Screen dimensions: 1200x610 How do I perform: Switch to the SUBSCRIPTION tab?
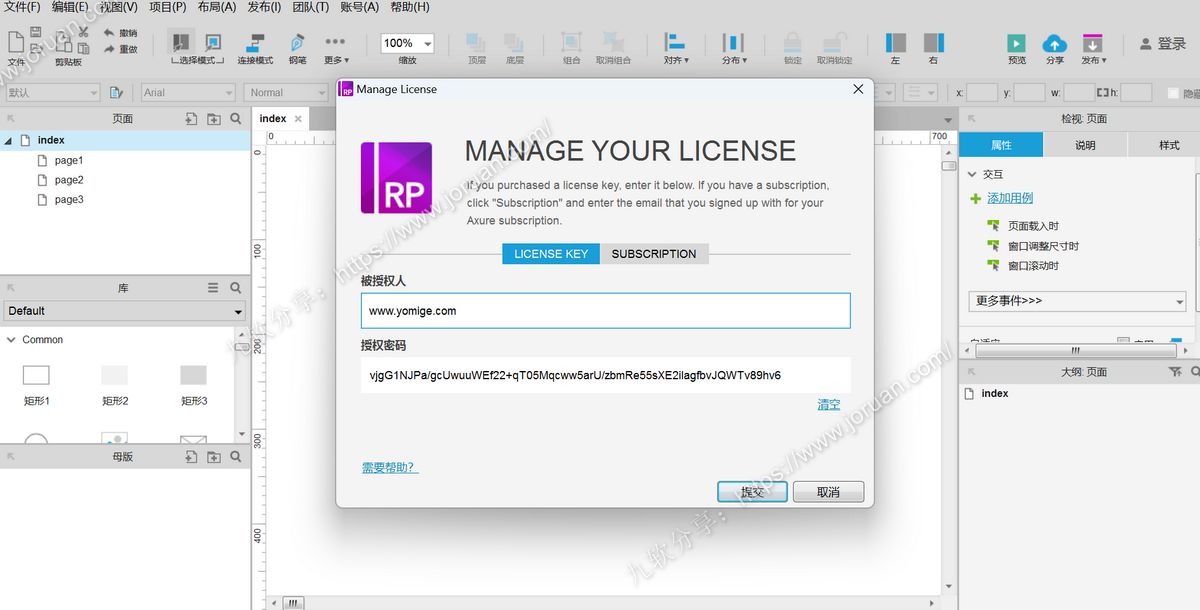654,254
